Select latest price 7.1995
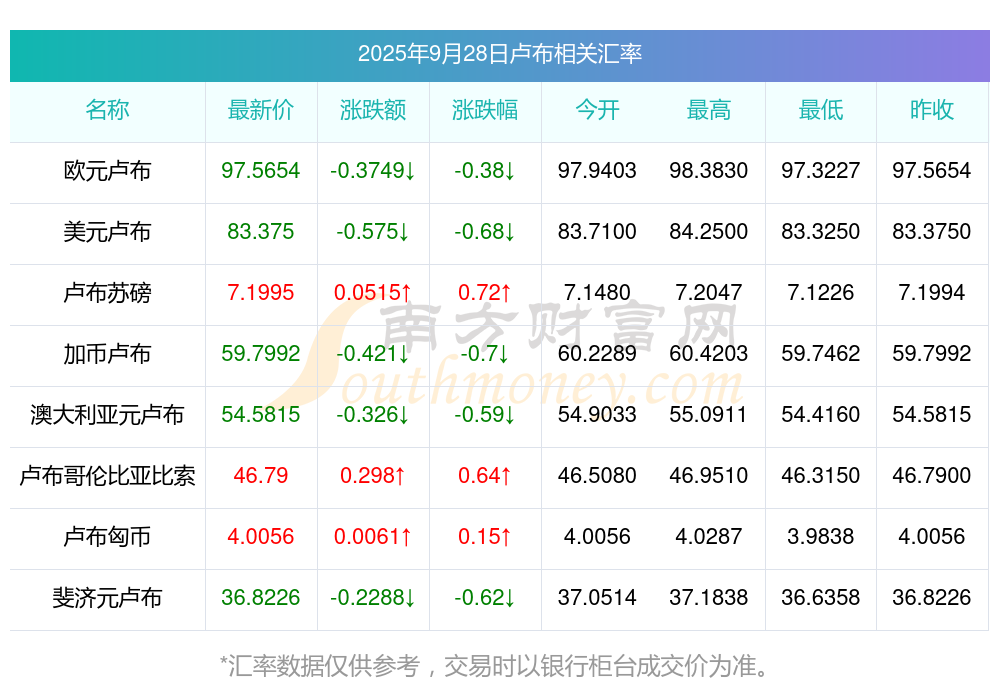This screenshot has width=1000, height=697. 261,293
